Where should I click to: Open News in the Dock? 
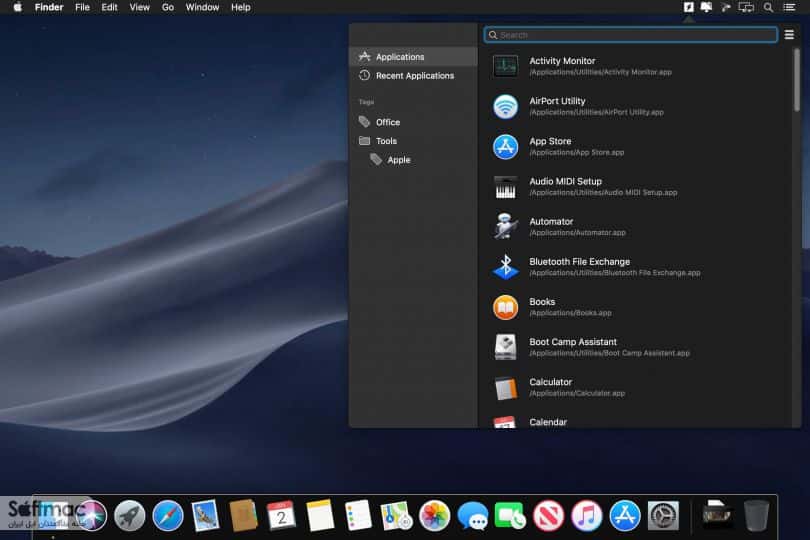click(x=548, y=515)
